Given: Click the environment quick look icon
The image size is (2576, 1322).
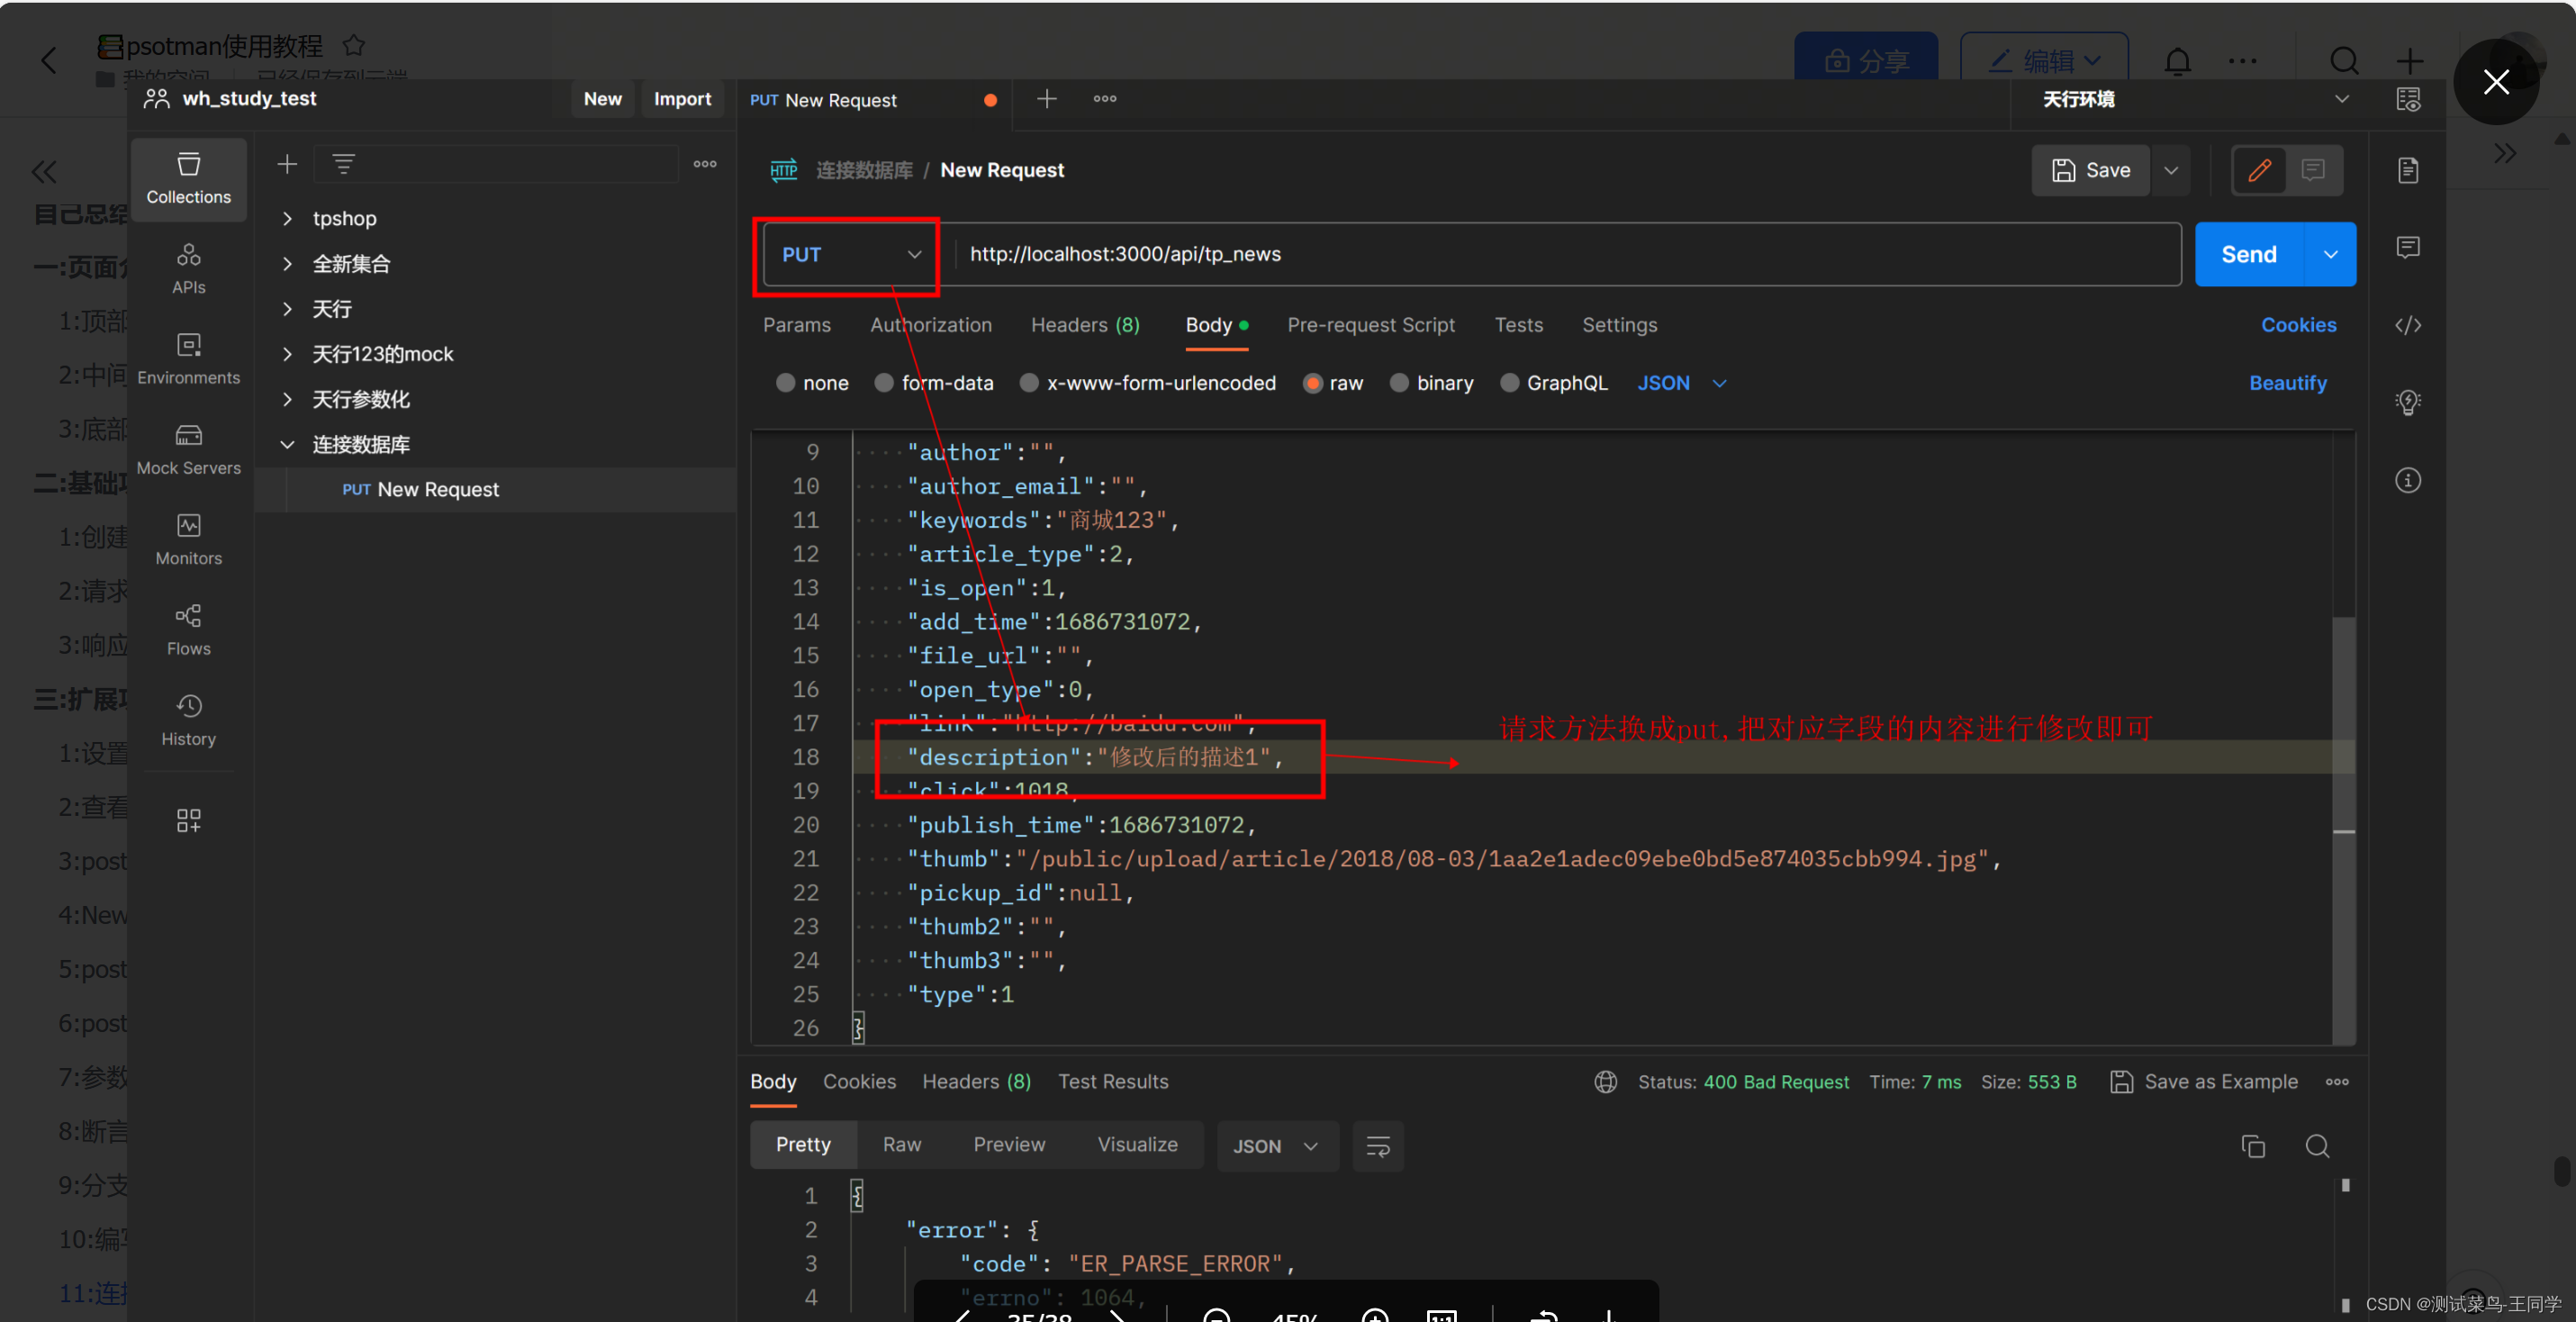Looking at the screenshot, I should [2408, 98].
